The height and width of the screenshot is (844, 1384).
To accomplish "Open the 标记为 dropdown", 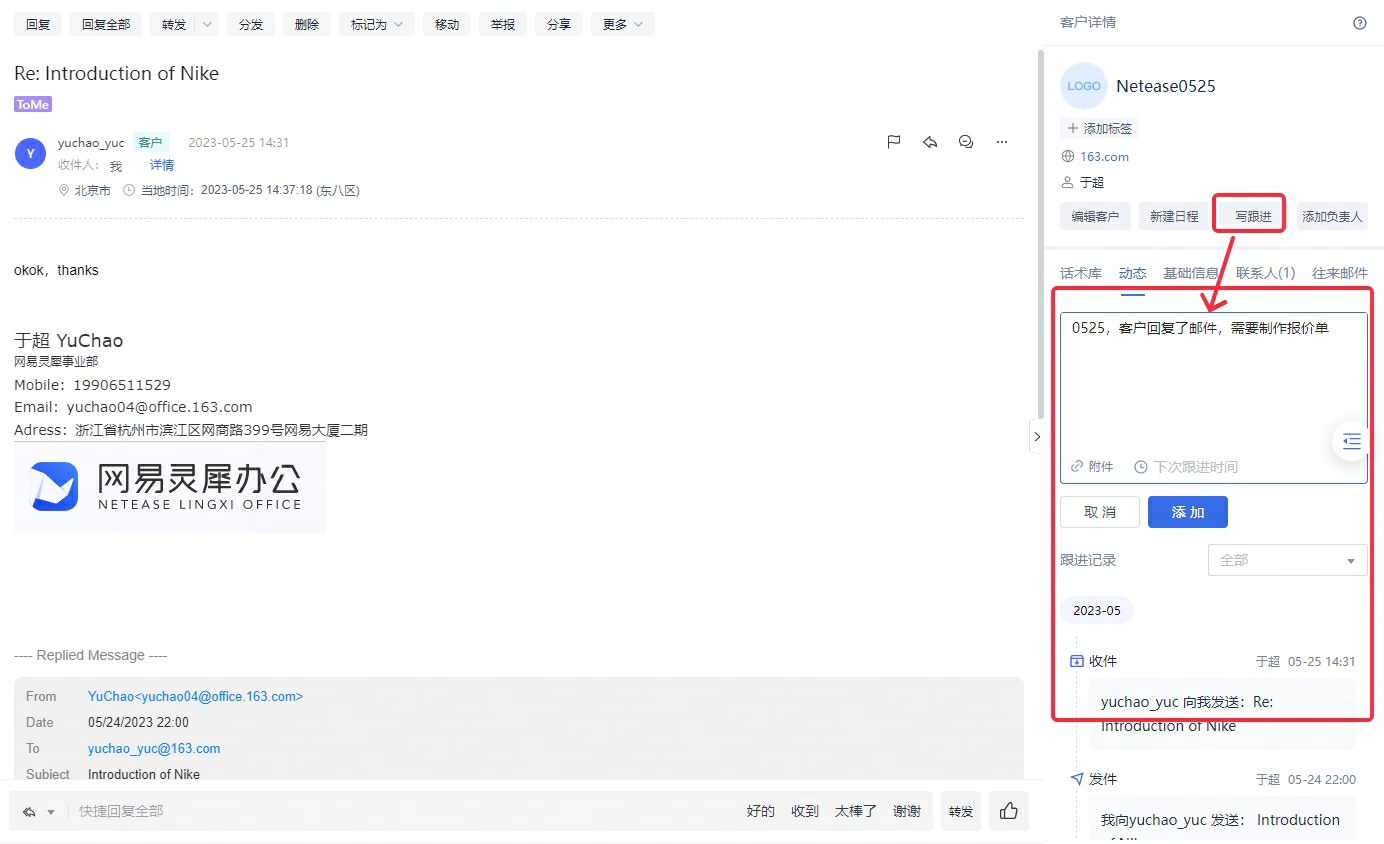I will 377,24.
